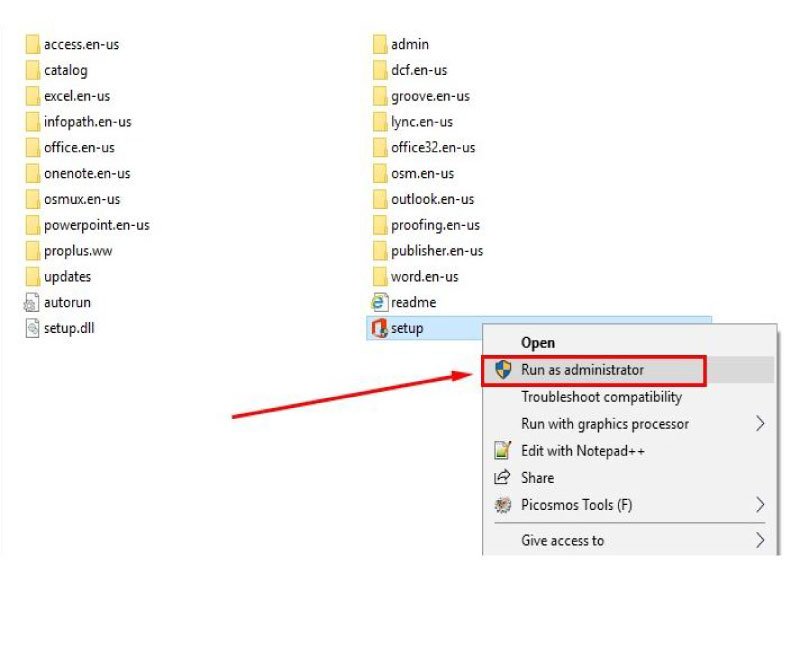Run setup by clicking its Office icon
Screen dimensions: 800x650
point(379,328)
